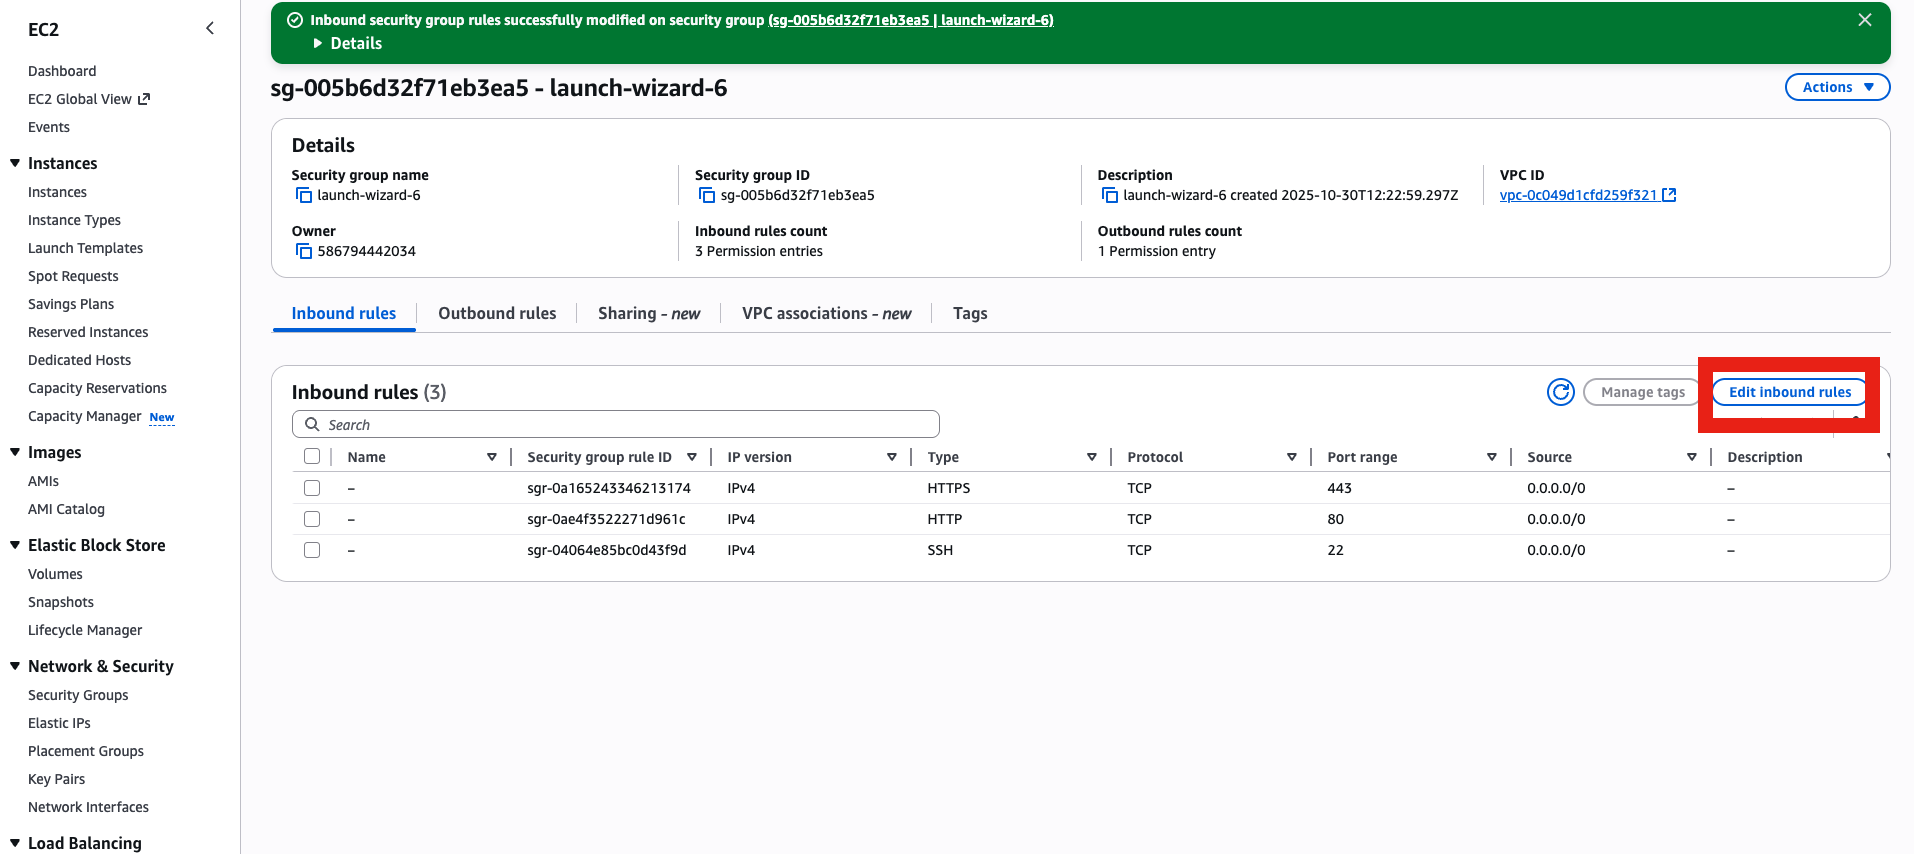Open Lifecycle Manager in the sidebar

point(85,630)
